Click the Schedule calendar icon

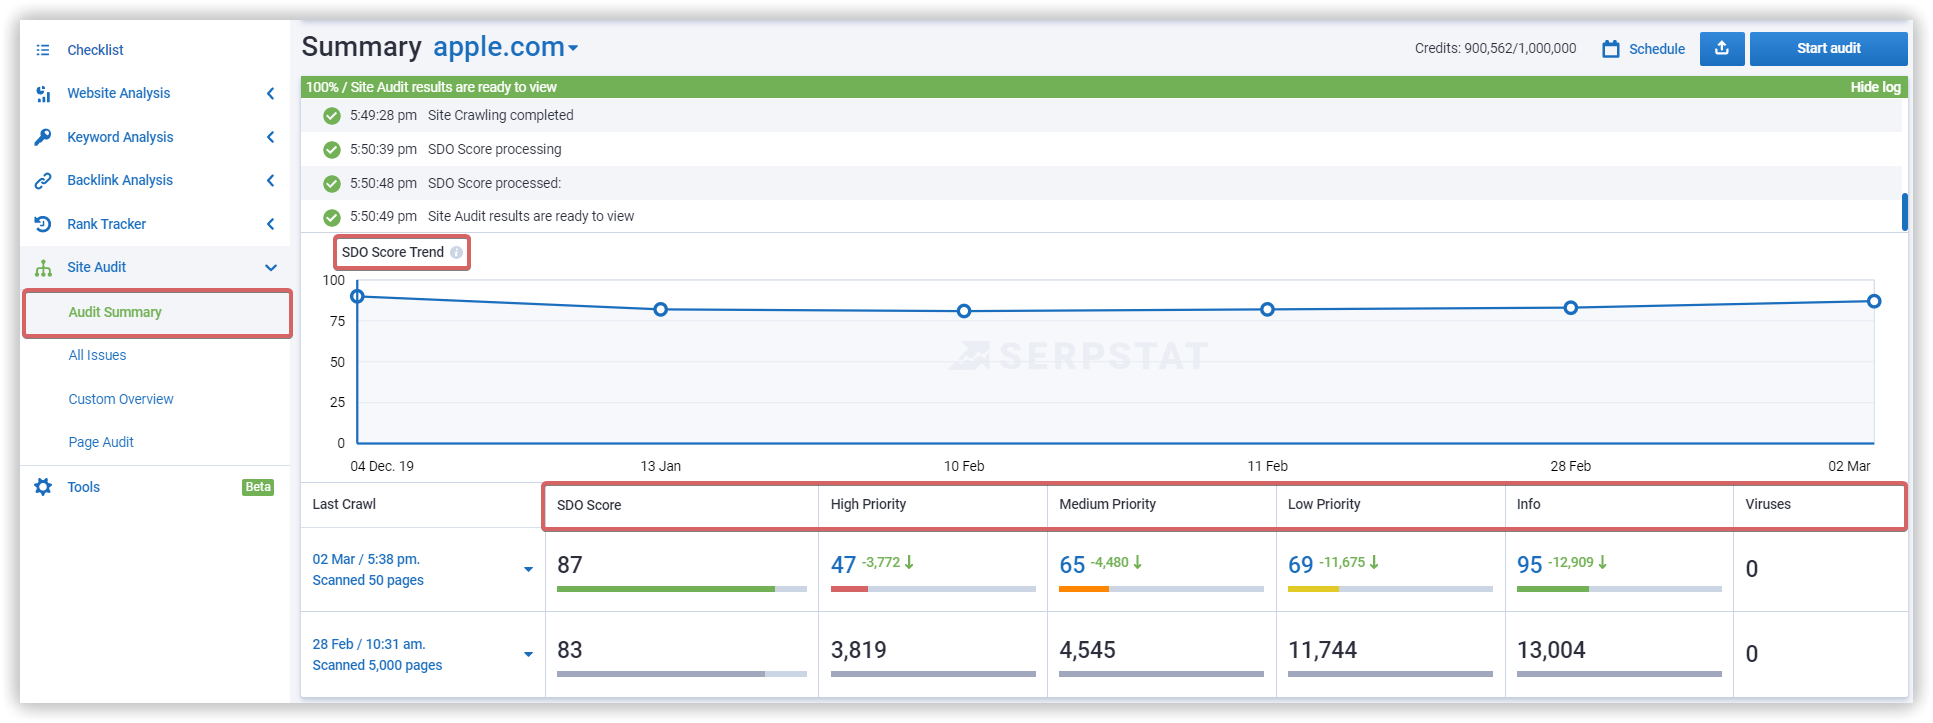[1611, 49]
